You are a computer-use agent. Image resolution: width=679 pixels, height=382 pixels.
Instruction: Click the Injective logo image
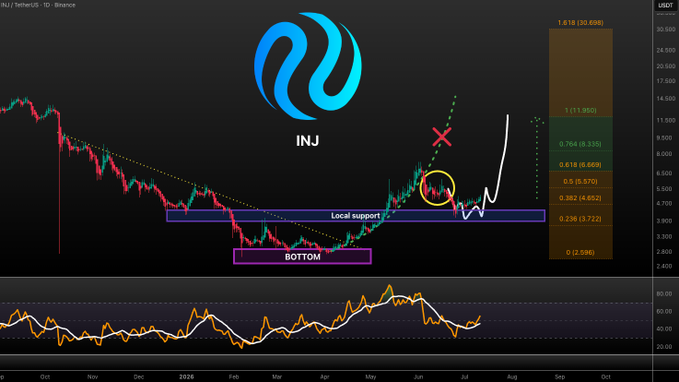308,66
